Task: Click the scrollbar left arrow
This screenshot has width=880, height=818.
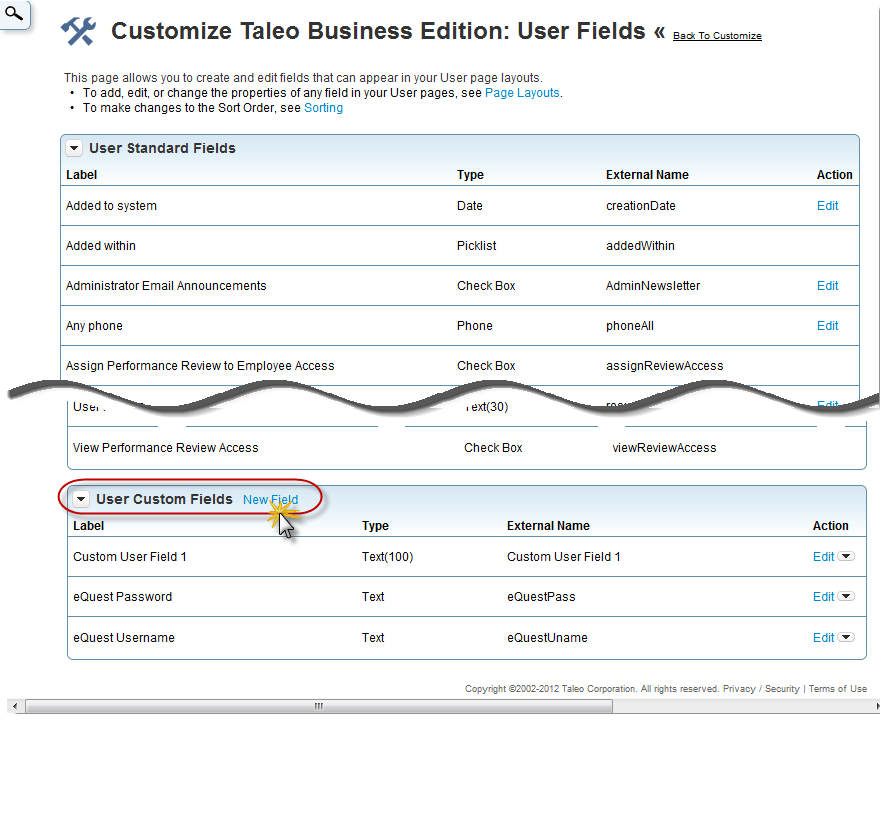Action: (15, 706)
